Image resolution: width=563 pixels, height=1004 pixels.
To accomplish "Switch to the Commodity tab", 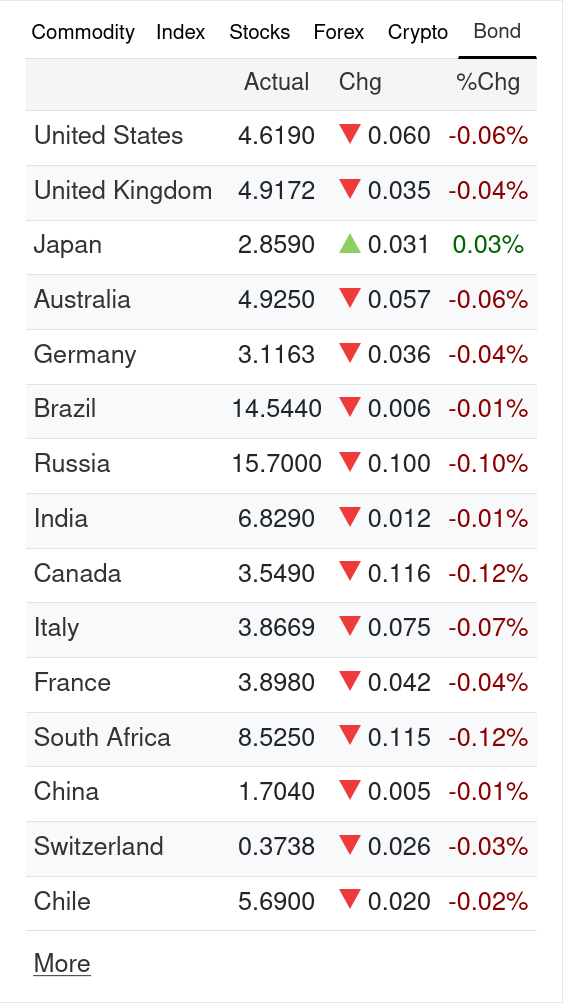I will tap(83, 32).
